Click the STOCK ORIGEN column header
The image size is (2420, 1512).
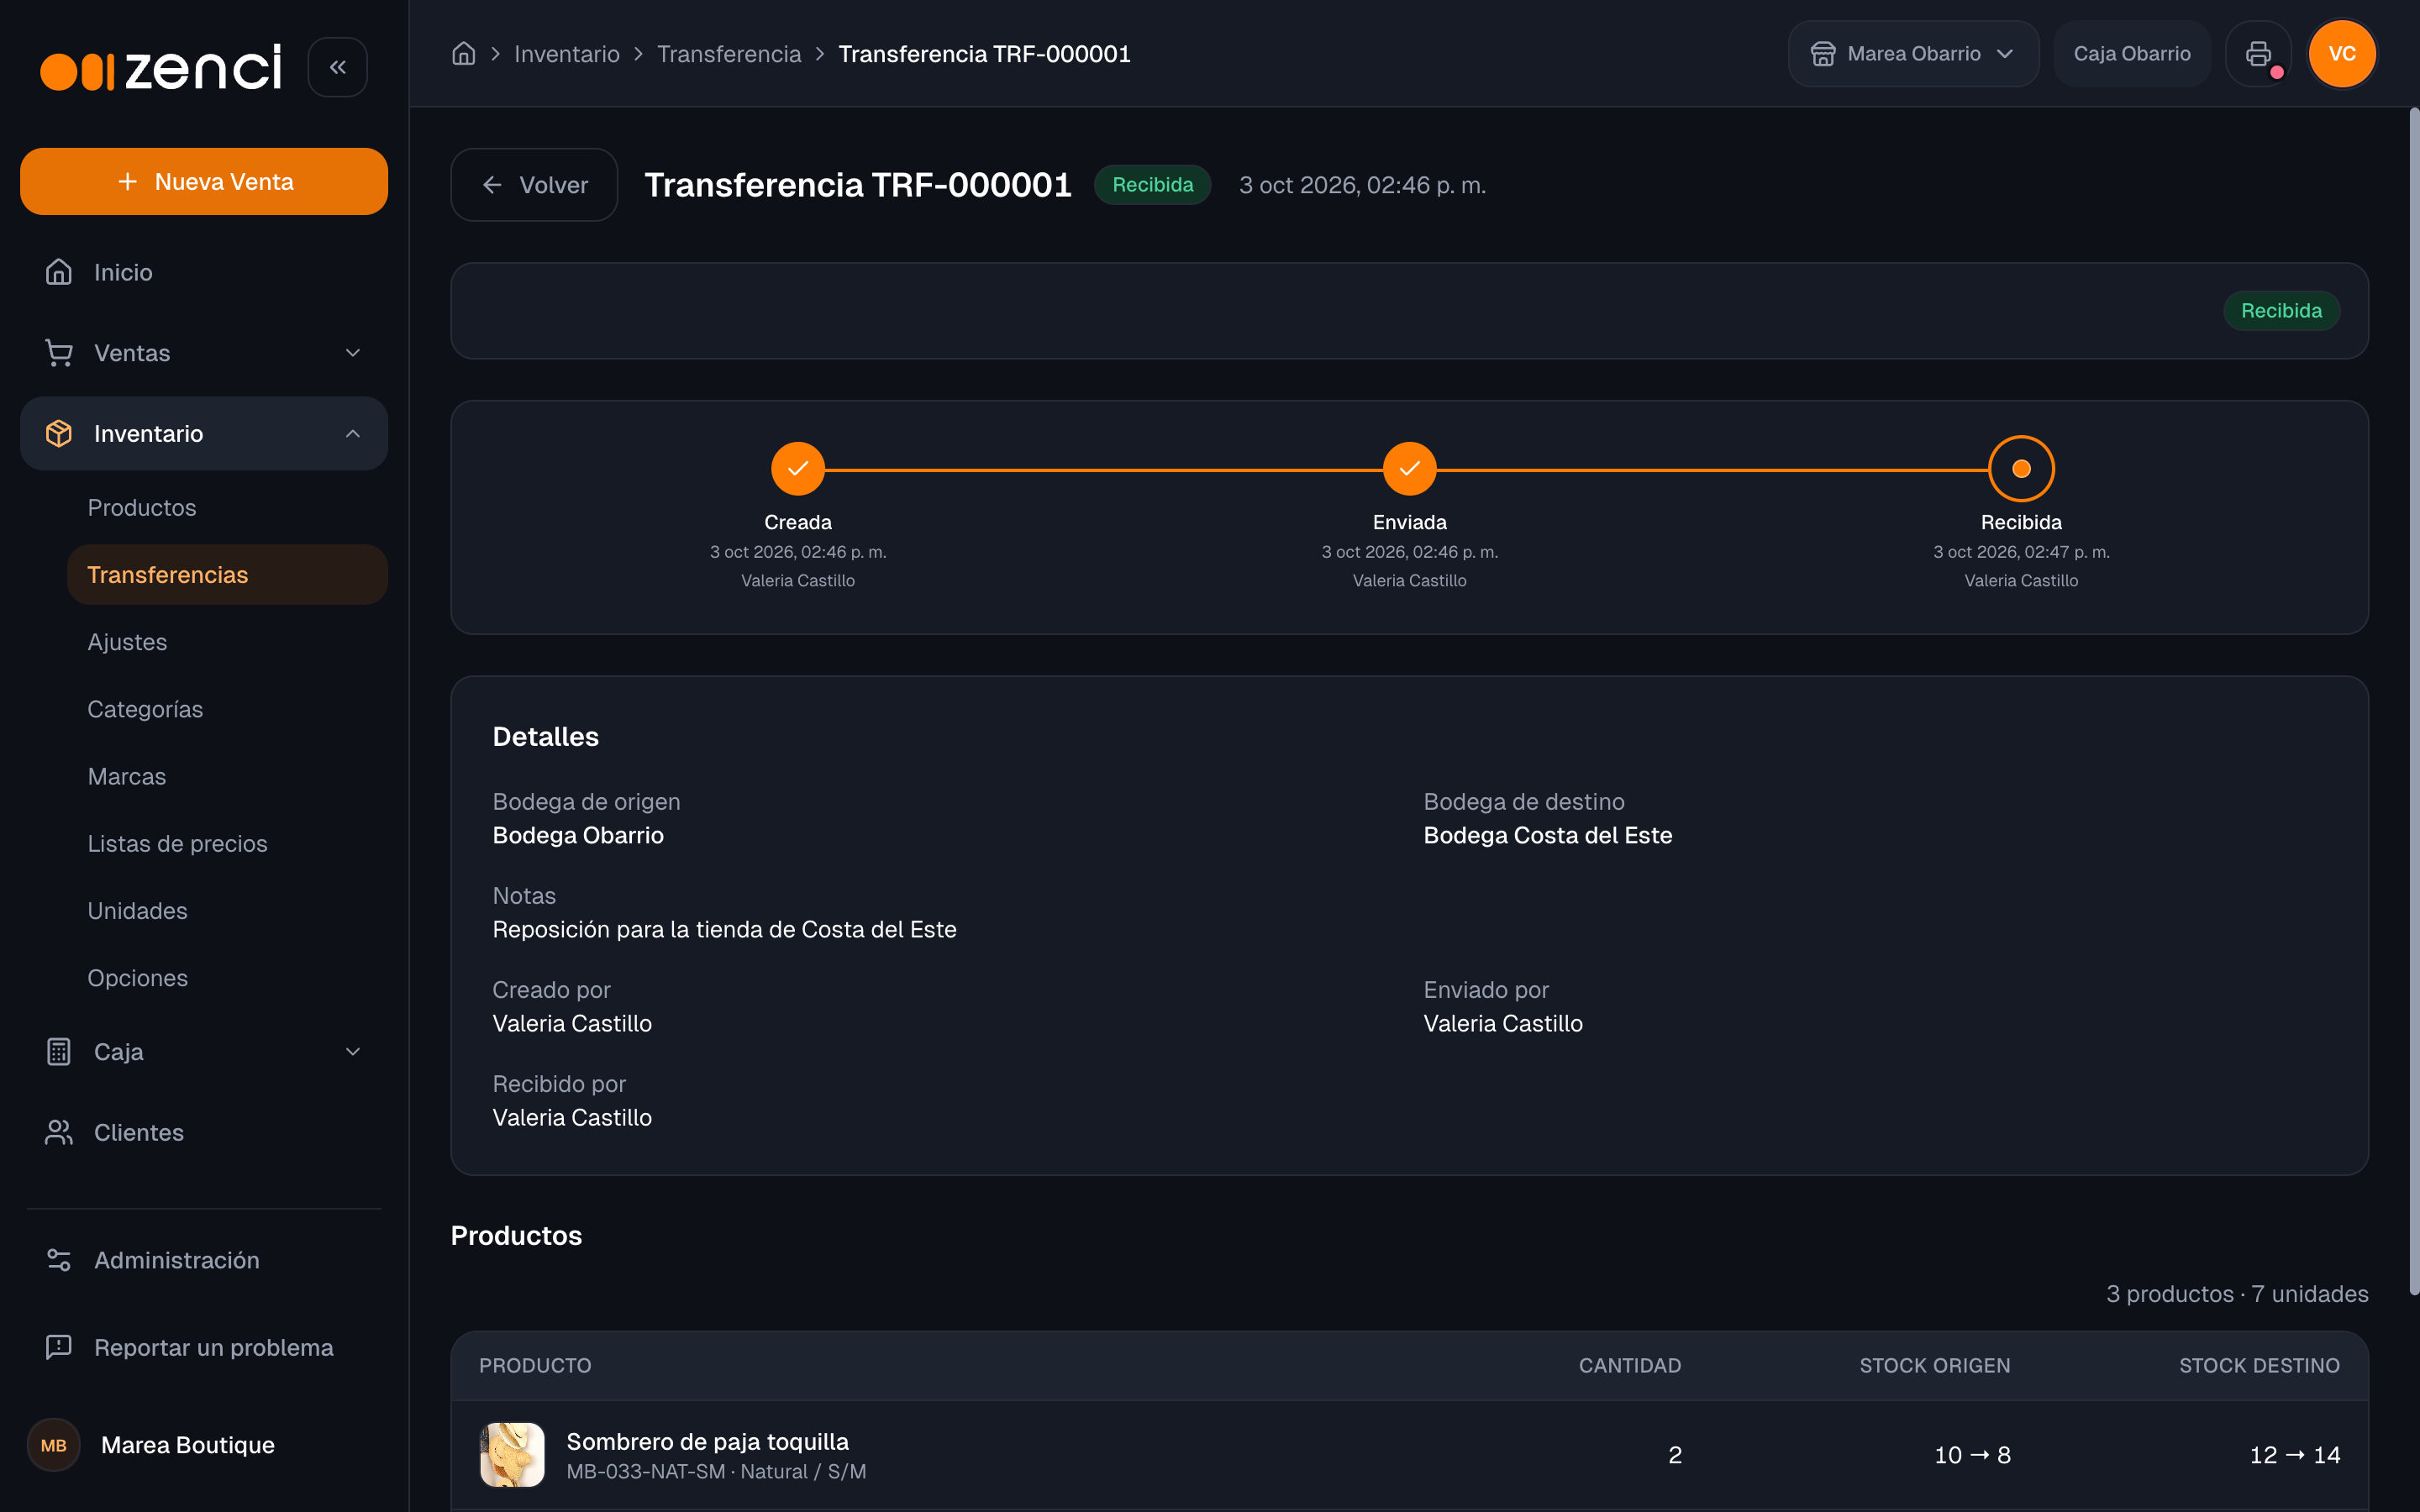[1934, 1366]
